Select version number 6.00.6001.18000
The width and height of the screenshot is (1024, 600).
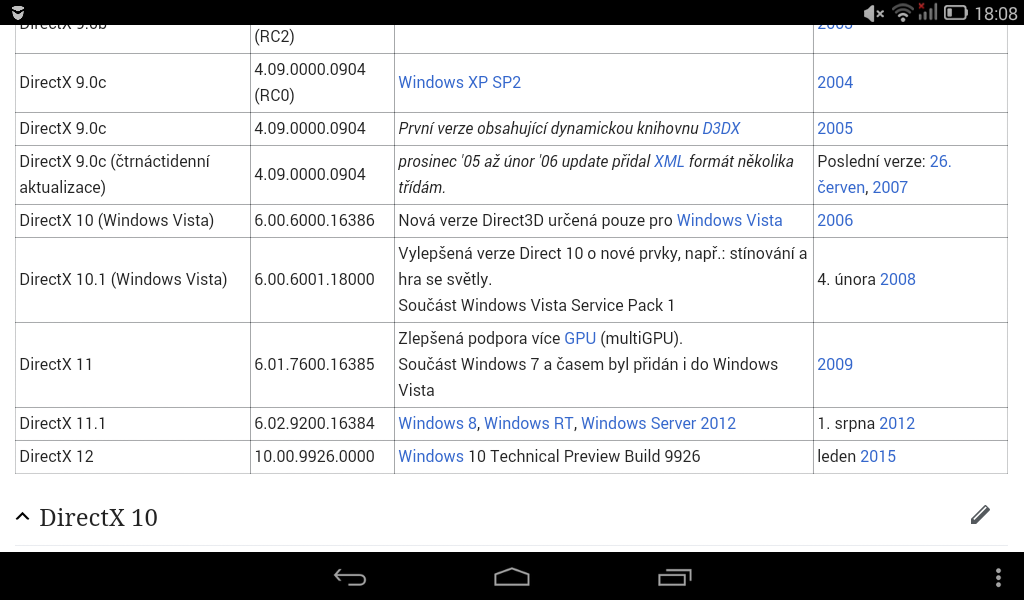[x=314, y=279]
